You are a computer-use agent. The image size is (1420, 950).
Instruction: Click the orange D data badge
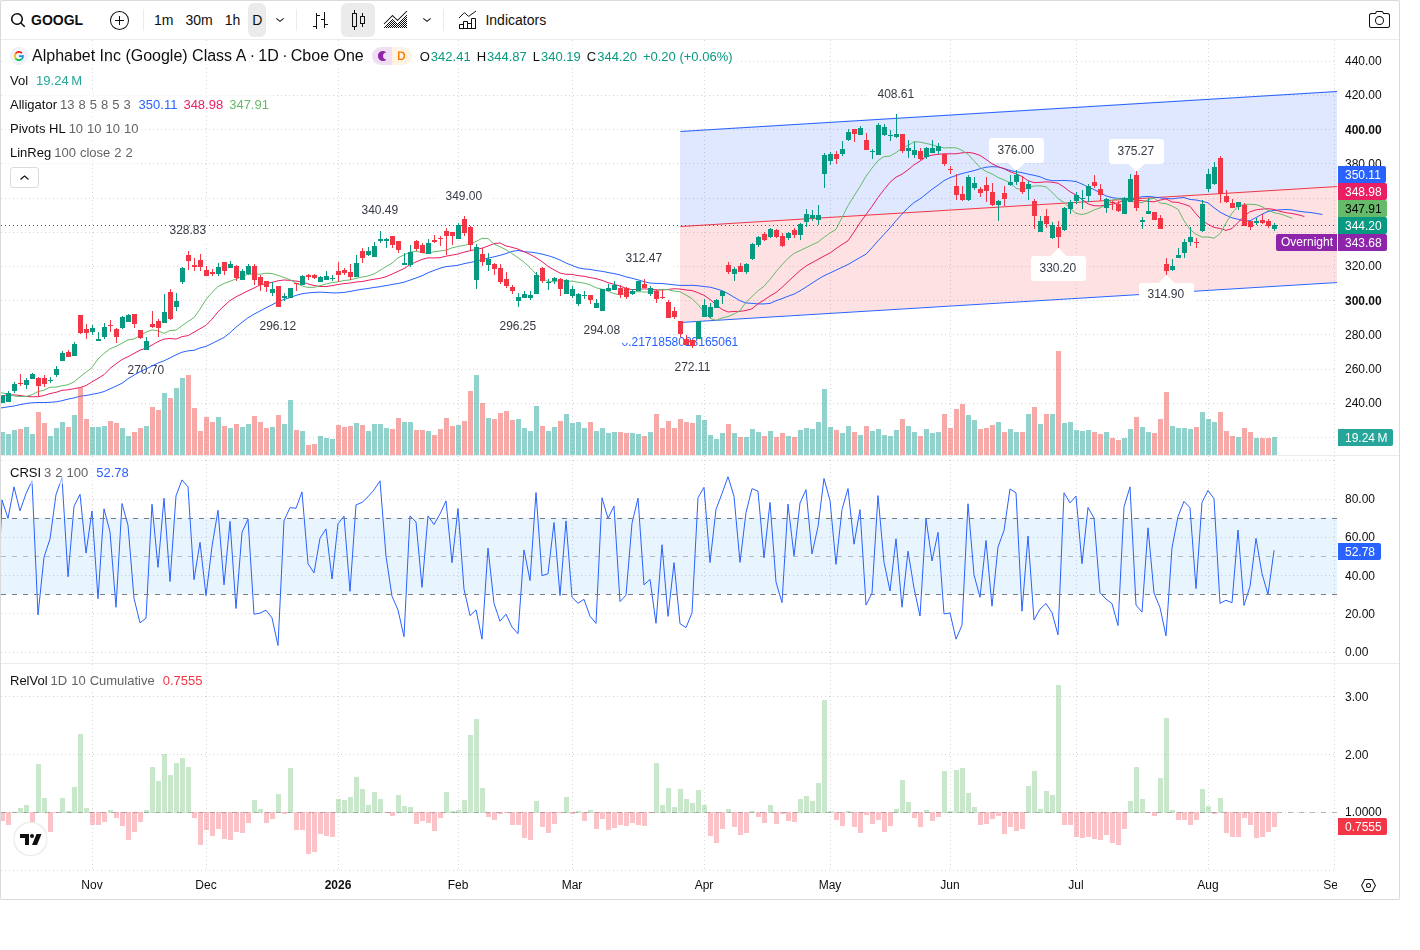pyautogui.click(x=401, y=56)
